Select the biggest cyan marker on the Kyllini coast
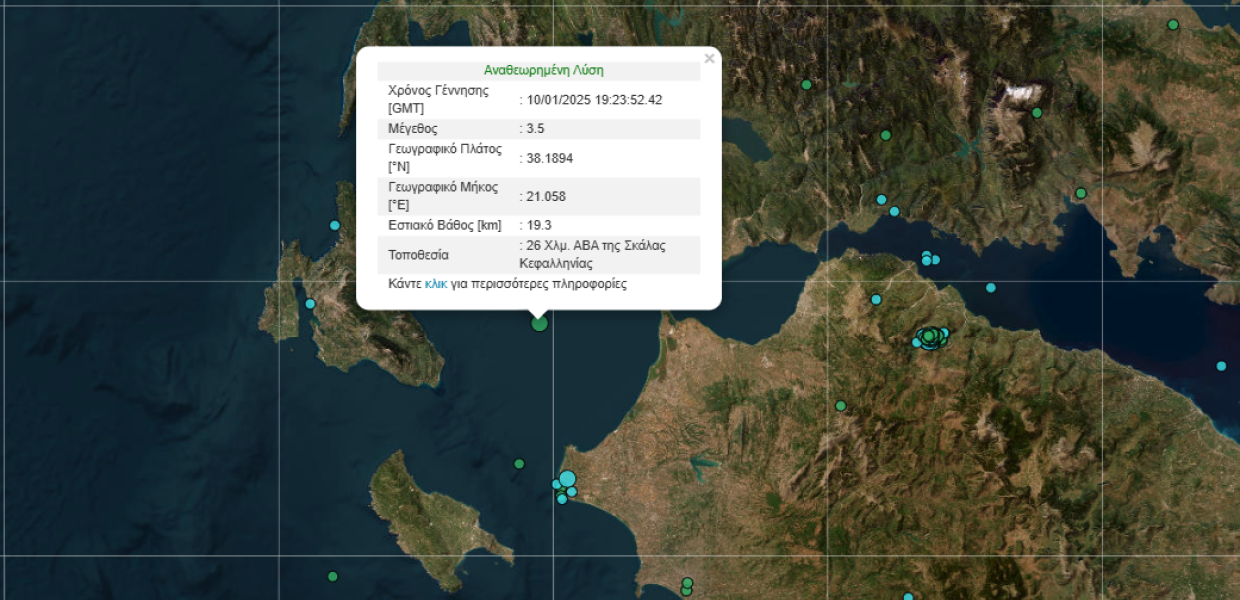1240x600 pixels. coord(567,478)
